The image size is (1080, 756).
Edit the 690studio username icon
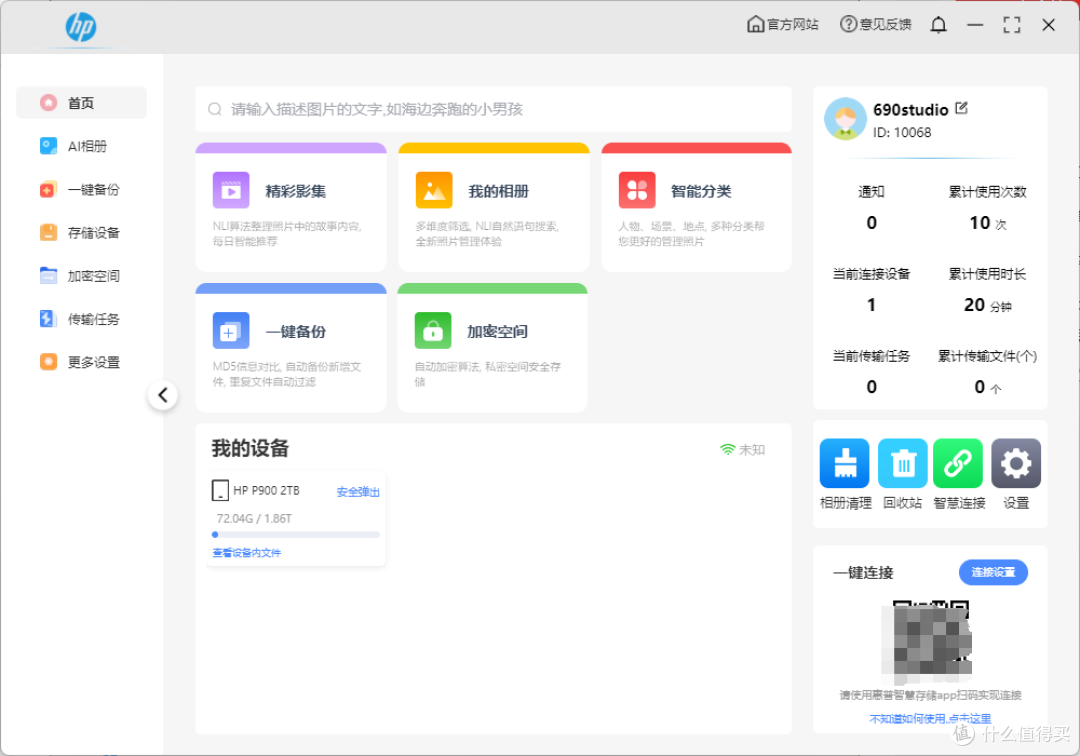(x=962, y=108)
